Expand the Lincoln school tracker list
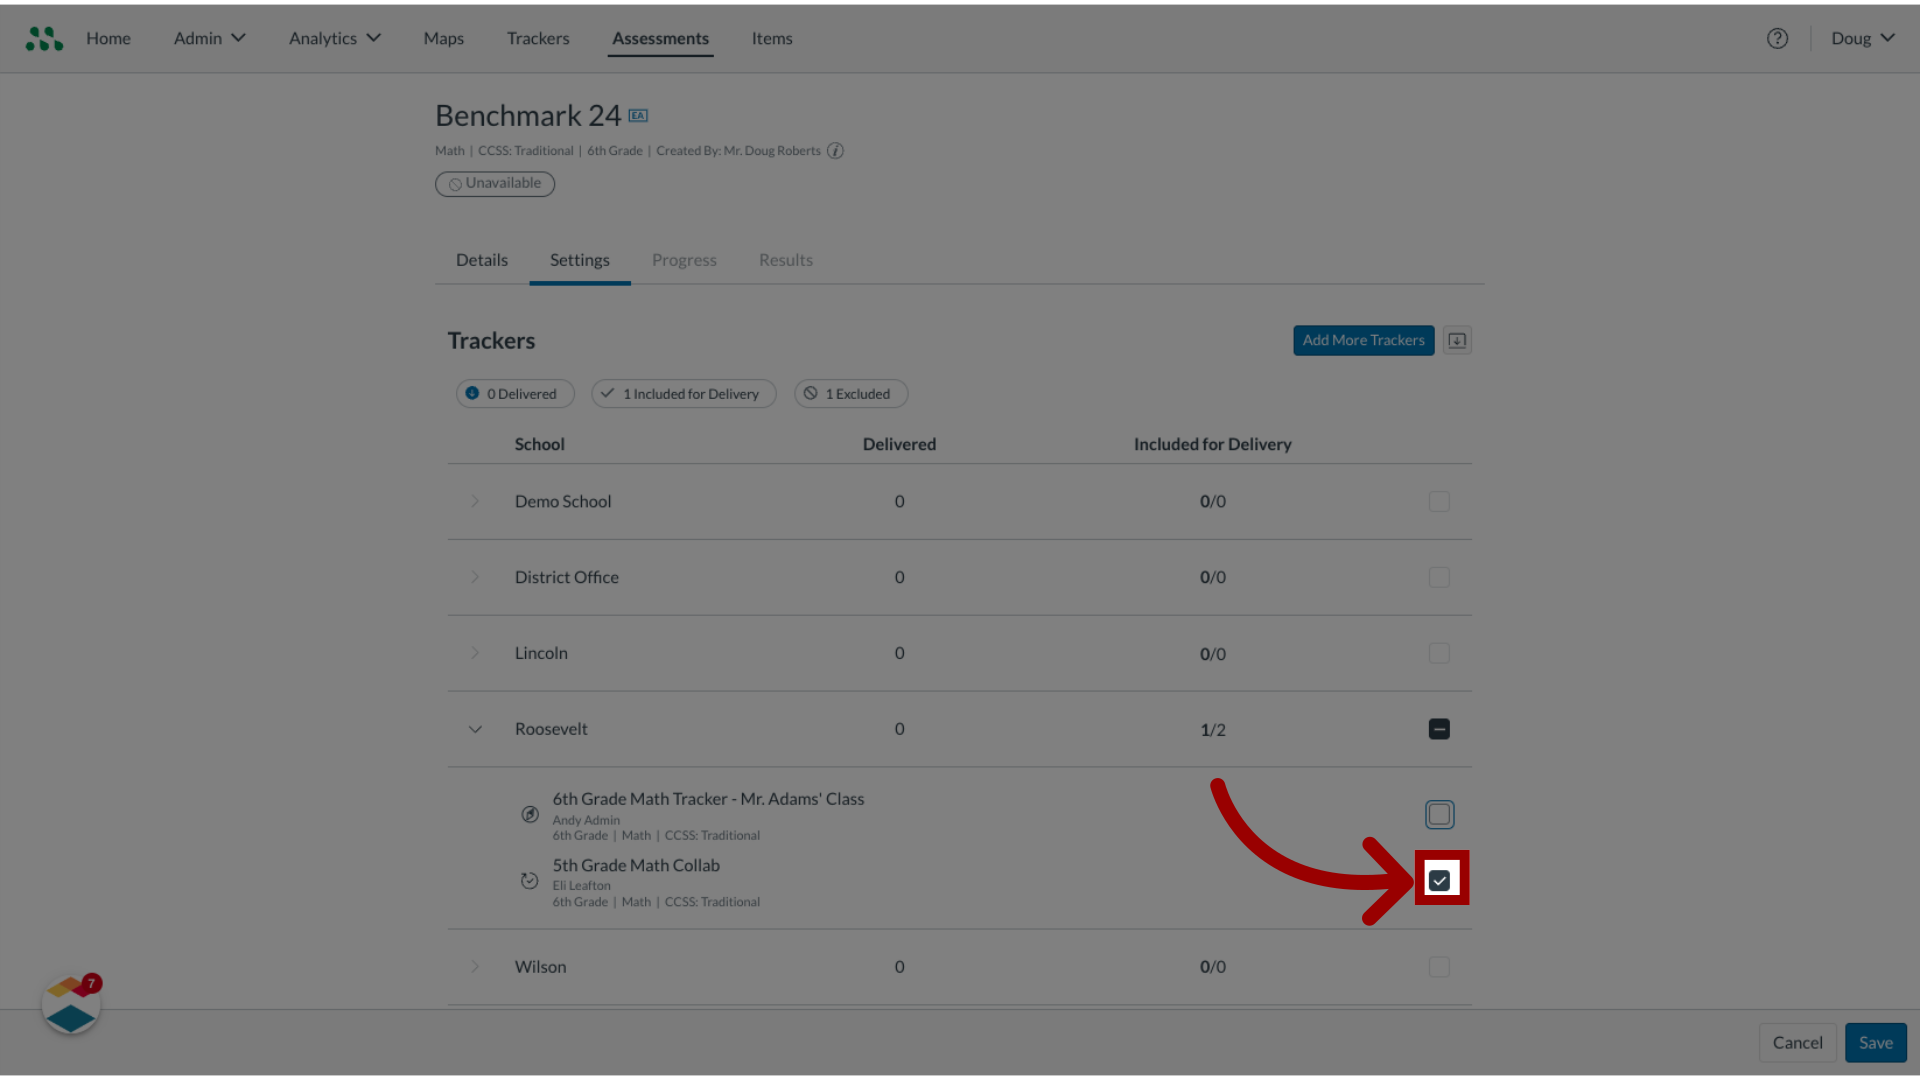 coord(475,651)
